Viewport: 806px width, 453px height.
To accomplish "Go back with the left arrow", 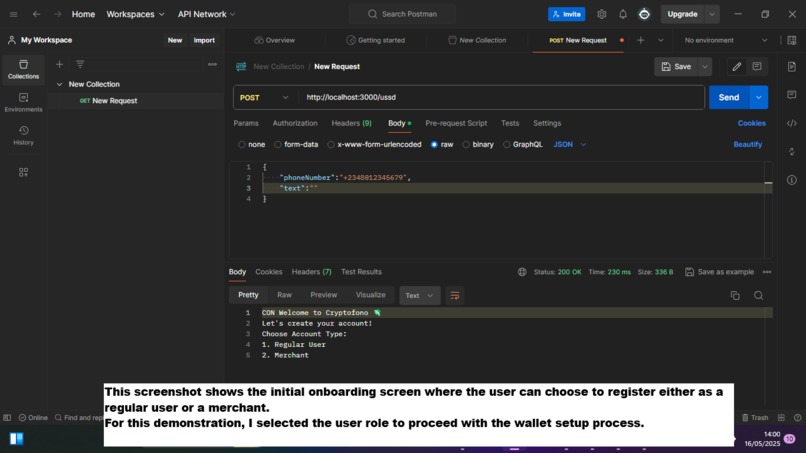I will tap(36, 14).
